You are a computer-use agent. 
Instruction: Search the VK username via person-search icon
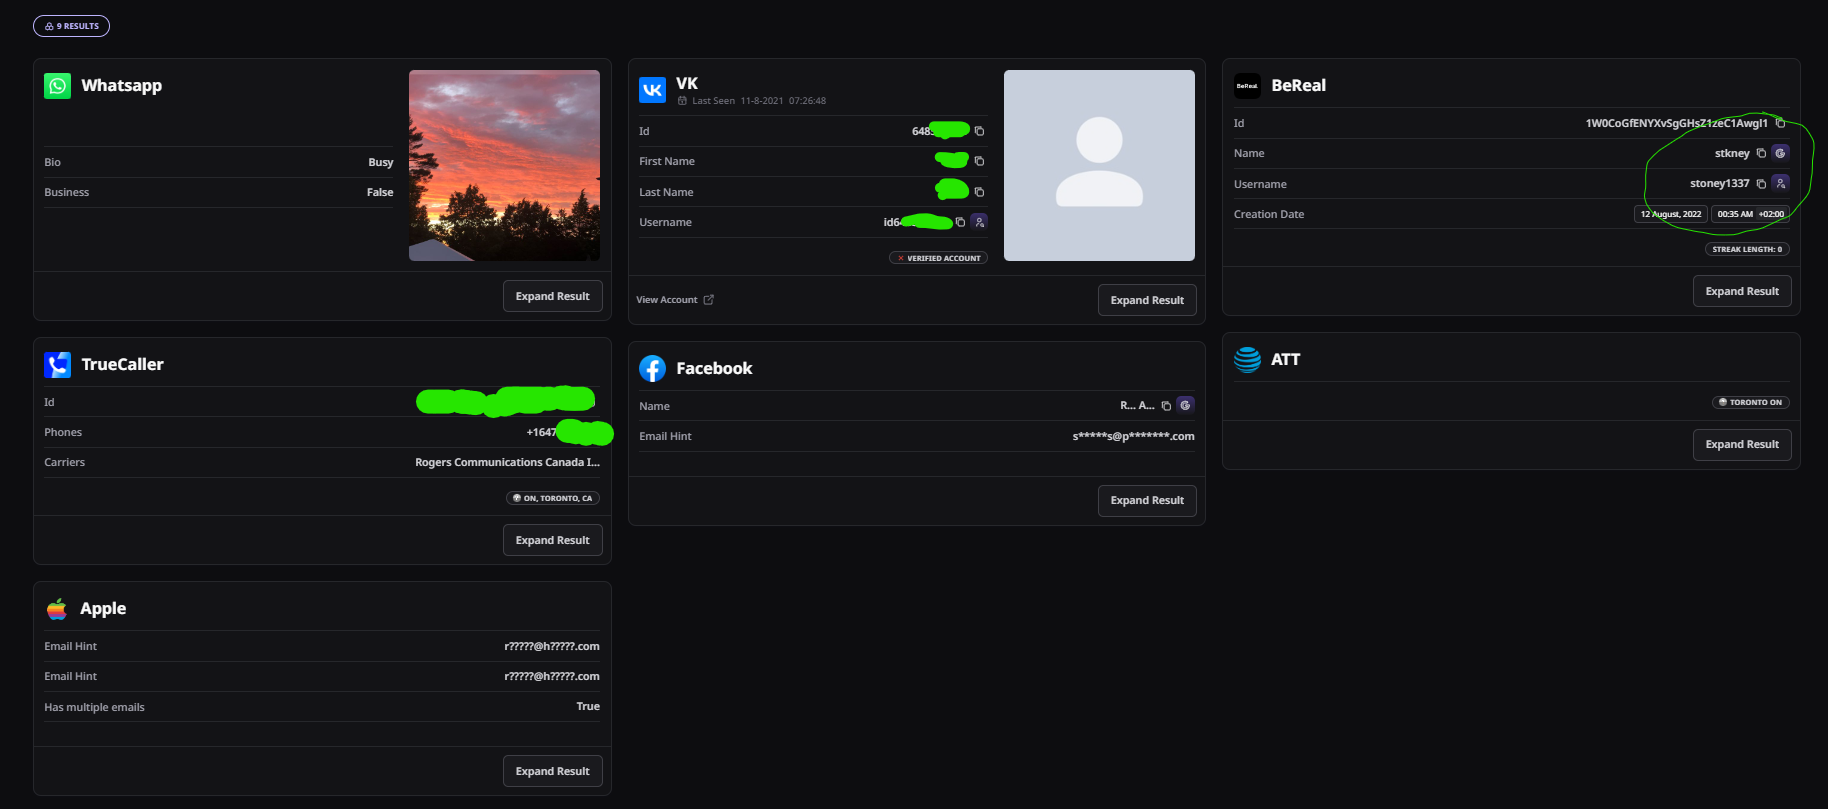980,222
